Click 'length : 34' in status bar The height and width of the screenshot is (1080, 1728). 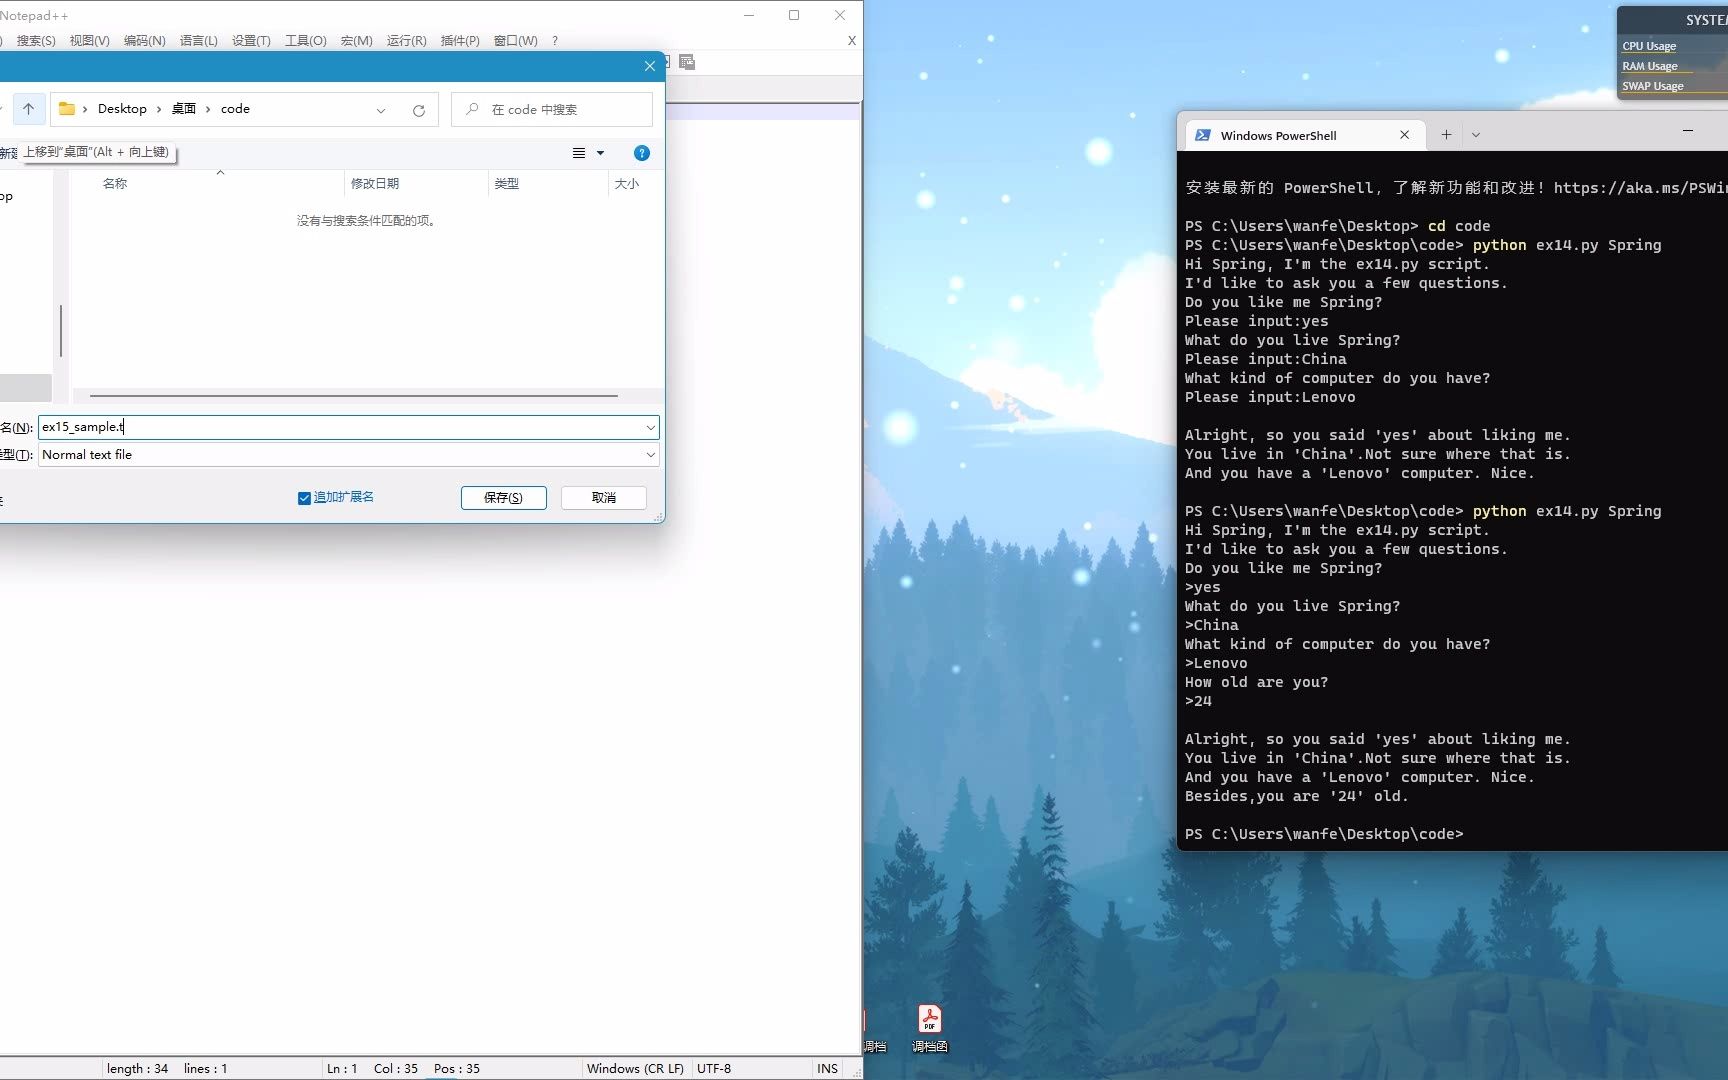click(137, 1068)
